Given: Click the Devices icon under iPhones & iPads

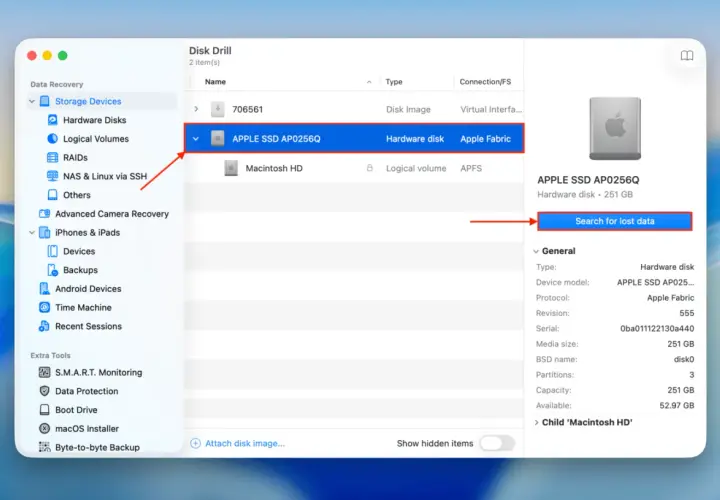Looking at the screenshot, I should [x=52, y=251].
